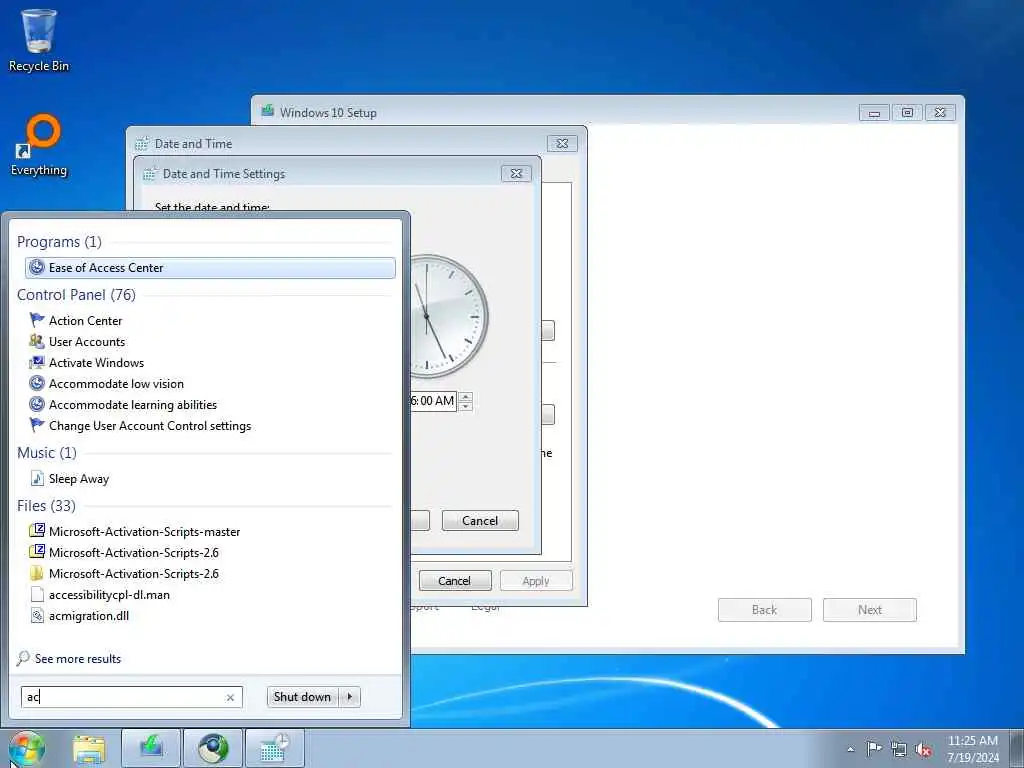Click the time input field

pyautogui.click(x=433, y=401)
